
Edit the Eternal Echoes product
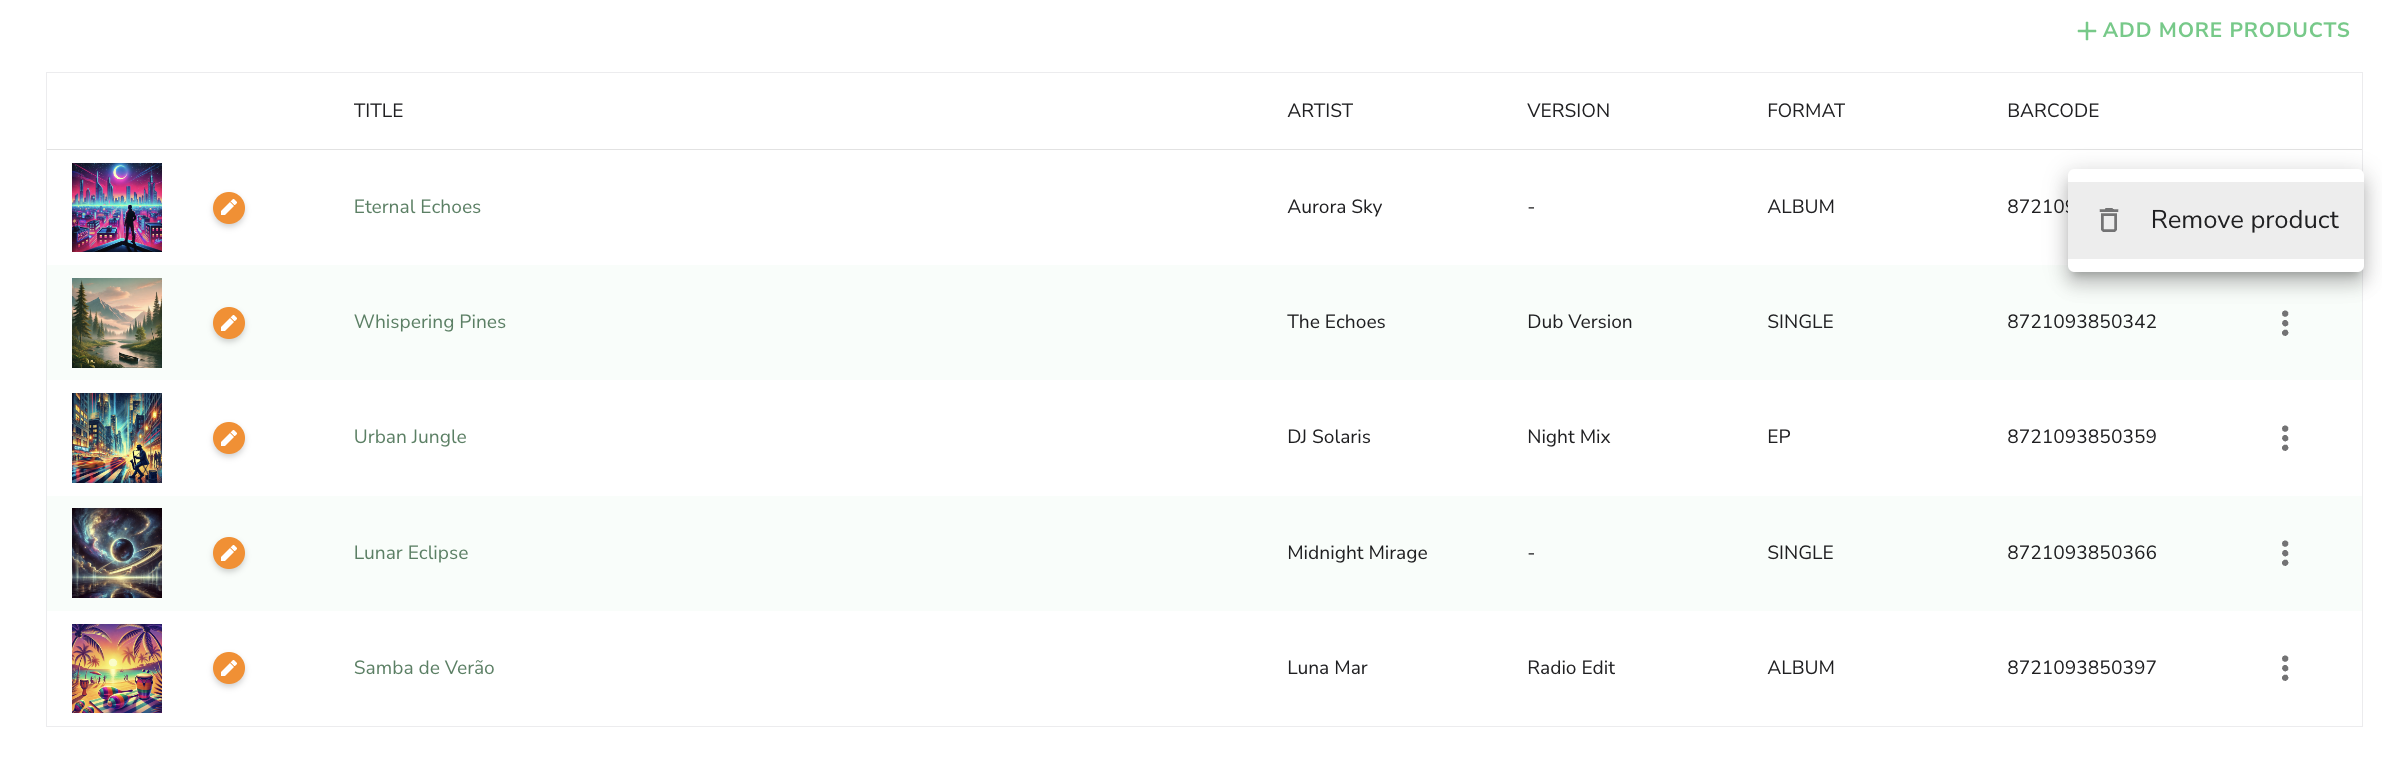pos(229,208)
